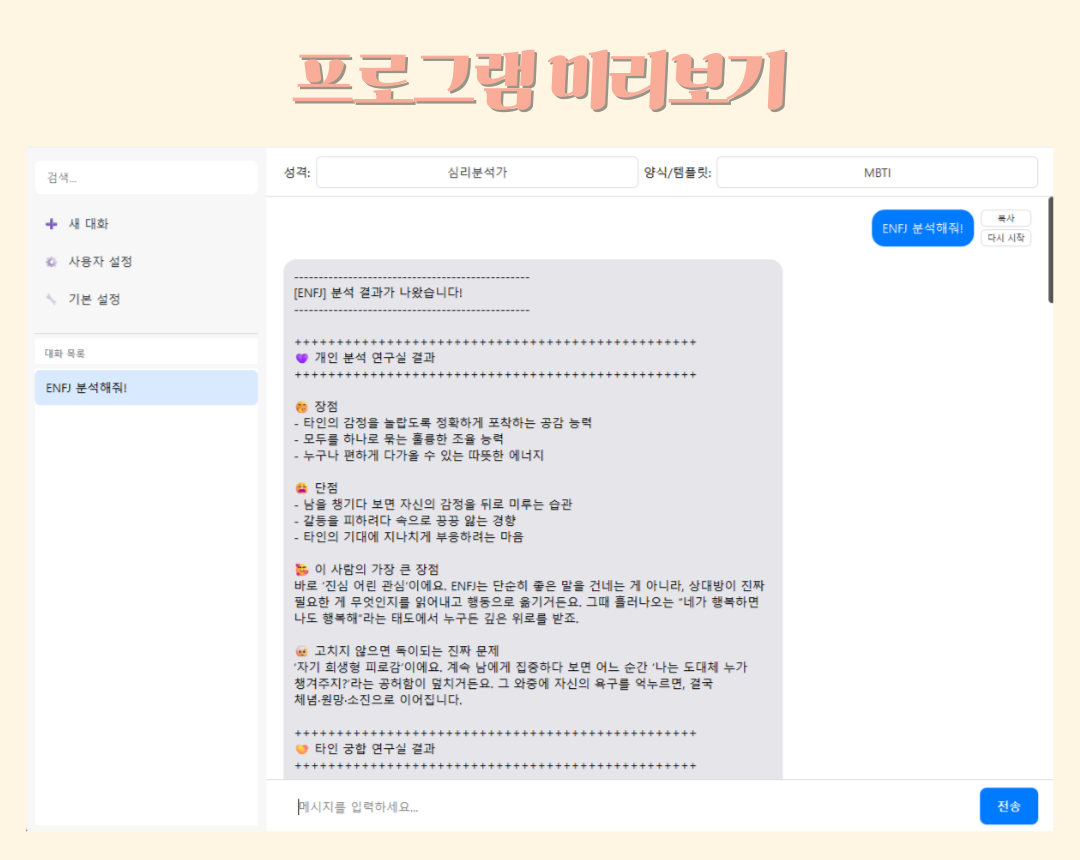Select 'ENFJ 분석해줘!' from the 대화 목록 list
Viewport: 1080px width, 860px height.
point(146,387)
